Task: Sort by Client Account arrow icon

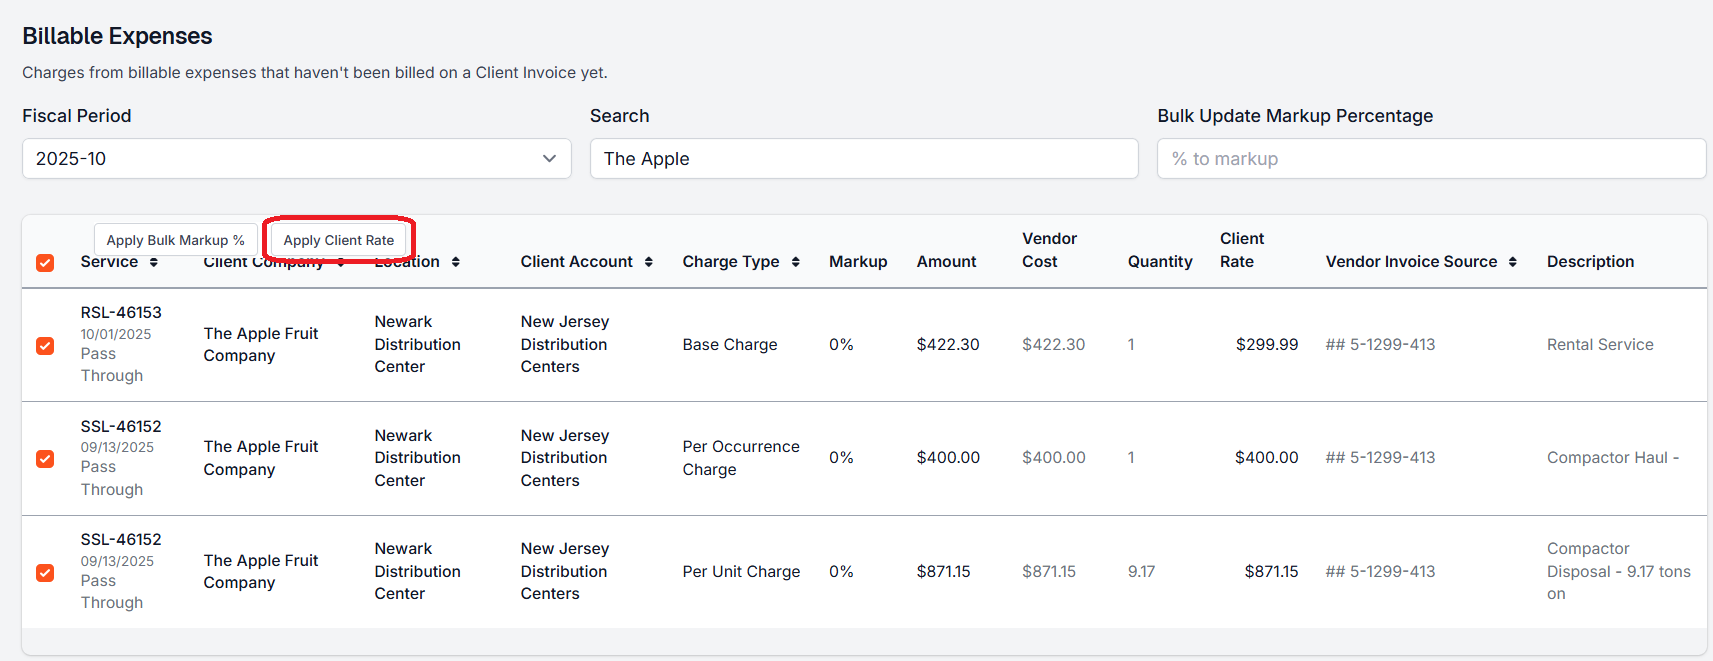Action: coord(649,262)
